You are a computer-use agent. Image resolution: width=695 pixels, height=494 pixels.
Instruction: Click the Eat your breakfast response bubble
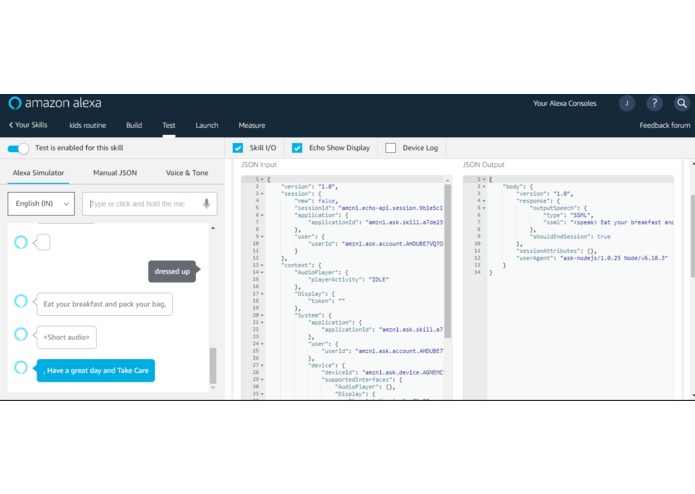105,304
